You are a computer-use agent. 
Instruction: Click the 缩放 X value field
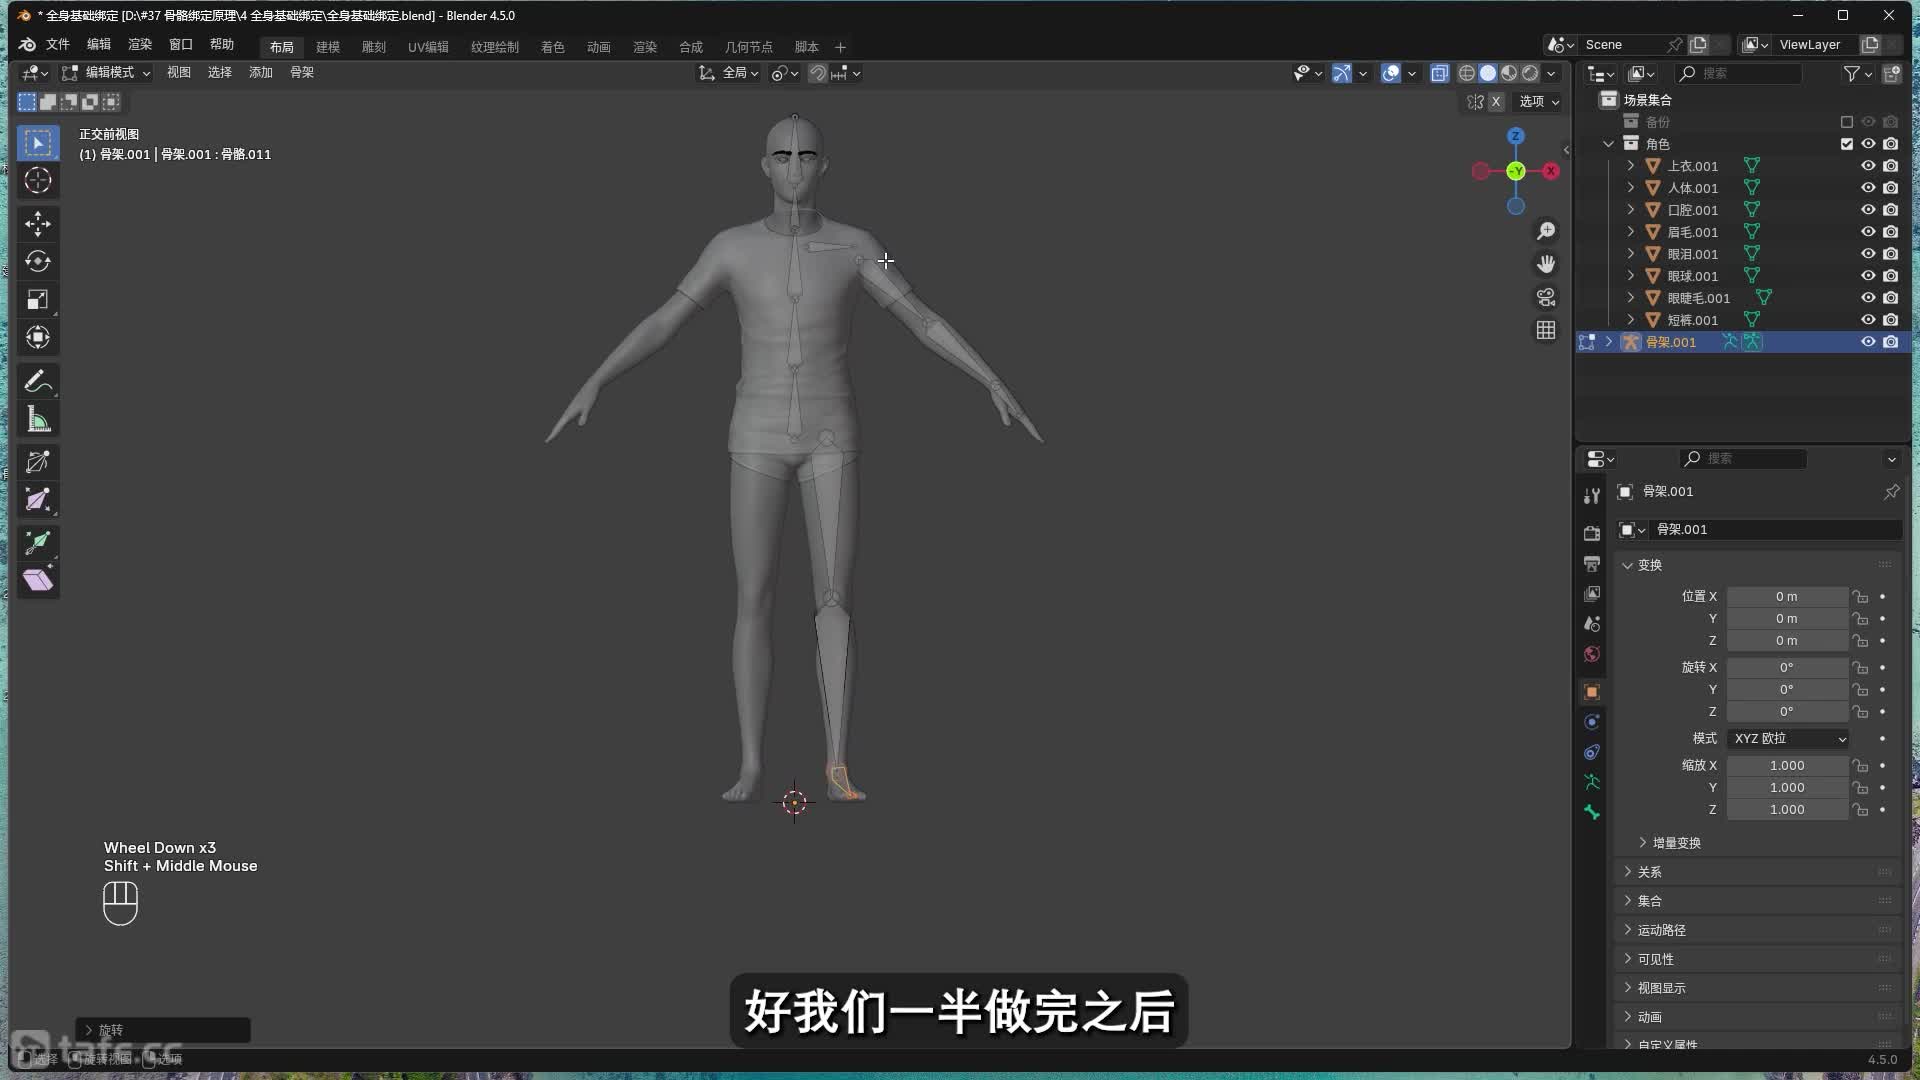click(x=1786, y=765)
